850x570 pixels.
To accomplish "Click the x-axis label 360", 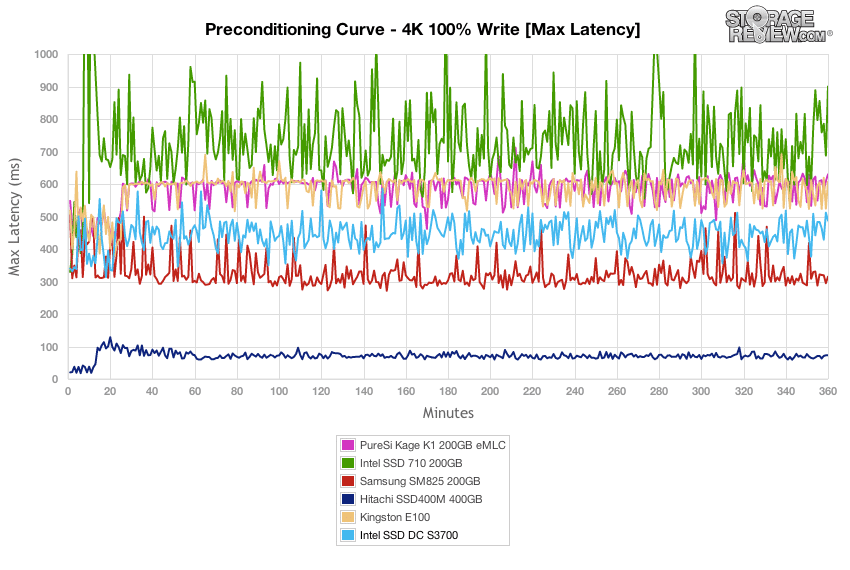I will [828, 391].
